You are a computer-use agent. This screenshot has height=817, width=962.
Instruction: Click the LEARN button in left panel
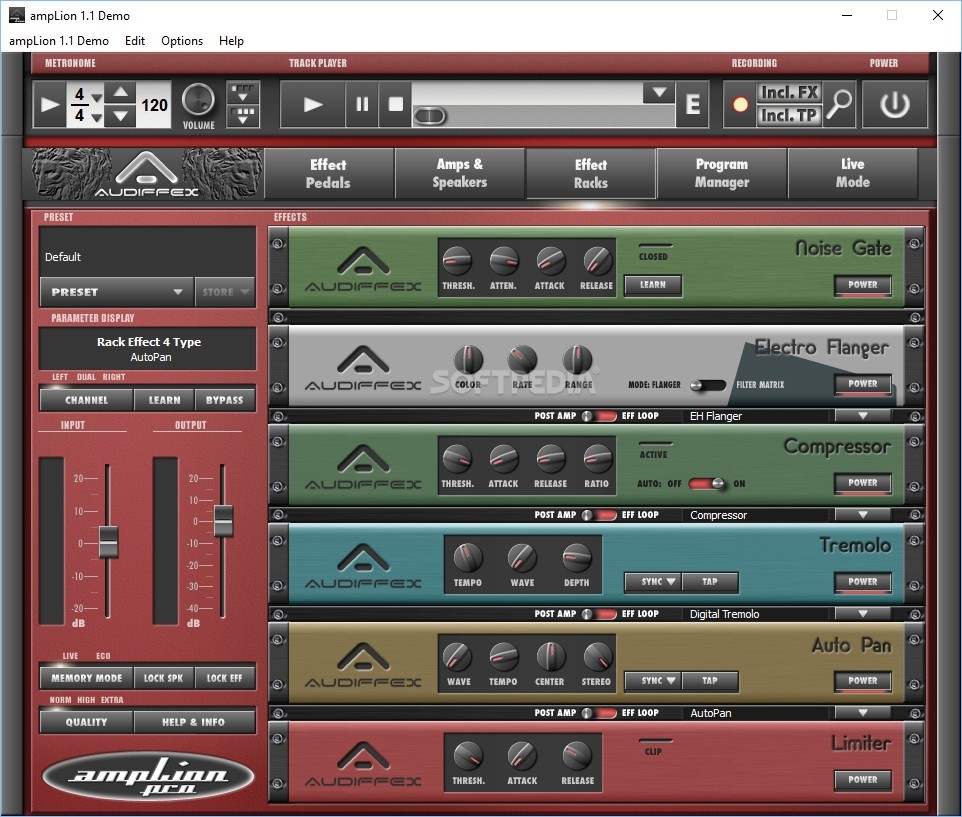[x=164, y=400]
